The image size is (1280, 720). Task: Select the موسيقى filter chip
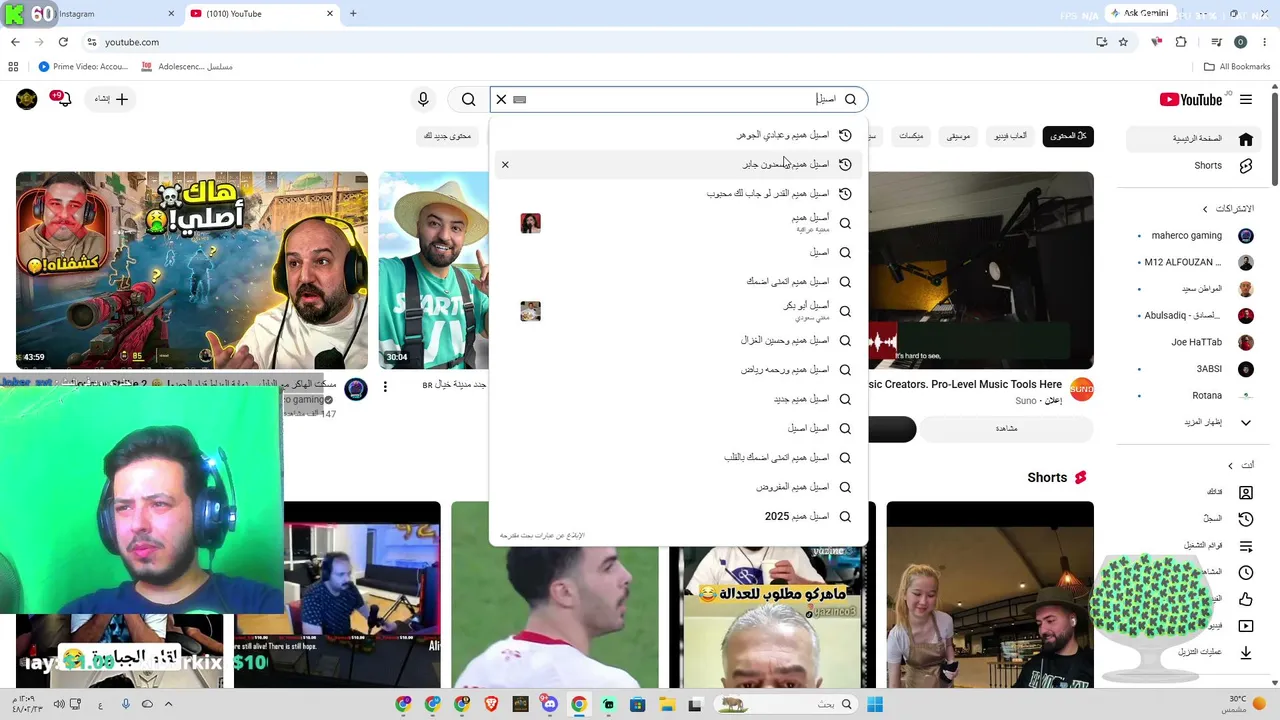958,136
